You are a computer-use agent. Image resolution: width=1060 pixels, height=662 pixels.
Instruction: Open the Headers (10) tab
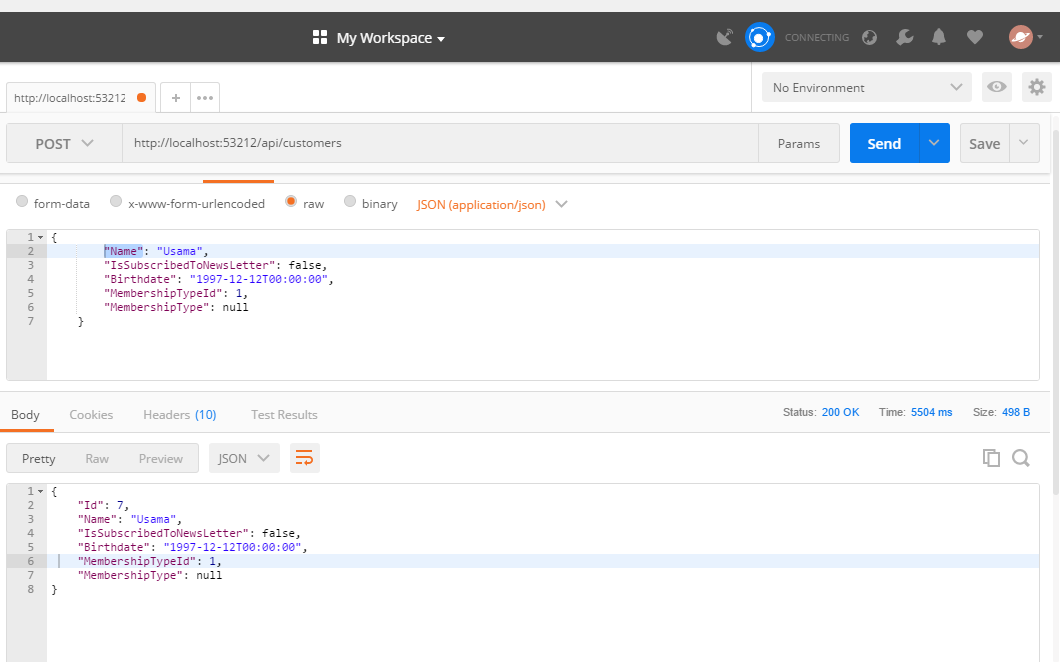coord(180,415)
